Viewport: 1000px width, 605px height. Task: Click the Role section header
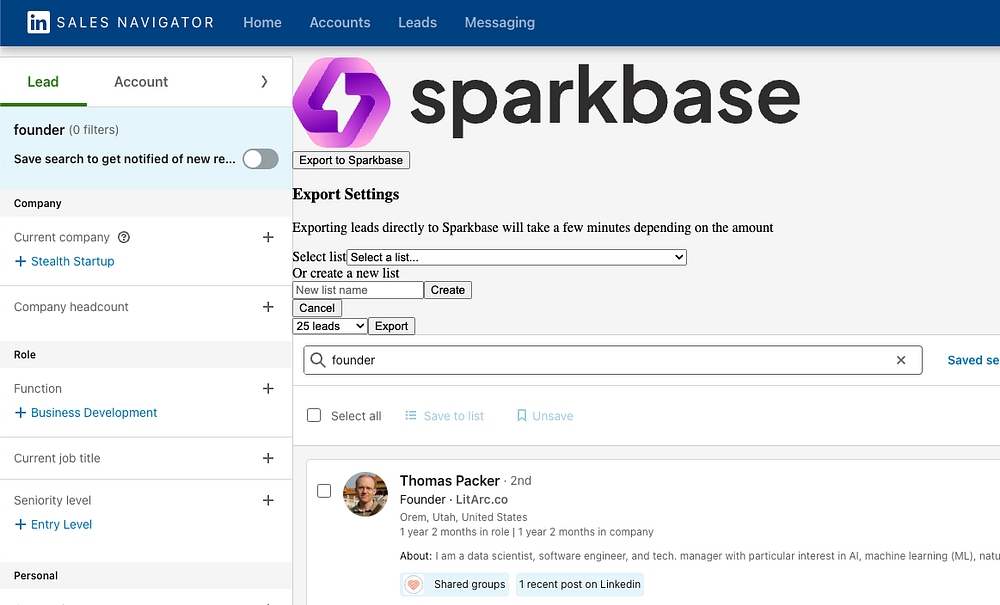[x=25, y=354]
